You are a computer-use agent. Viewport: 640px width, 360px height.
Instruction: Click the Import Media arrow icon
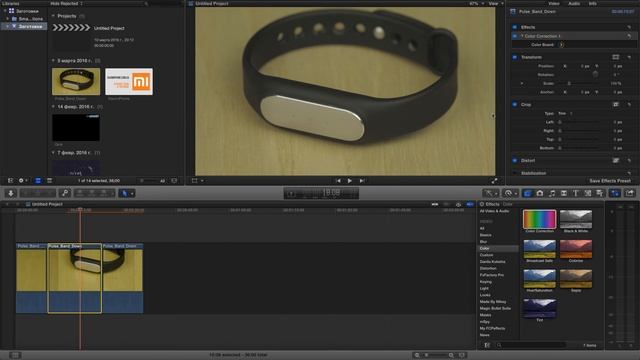[11, 193]
